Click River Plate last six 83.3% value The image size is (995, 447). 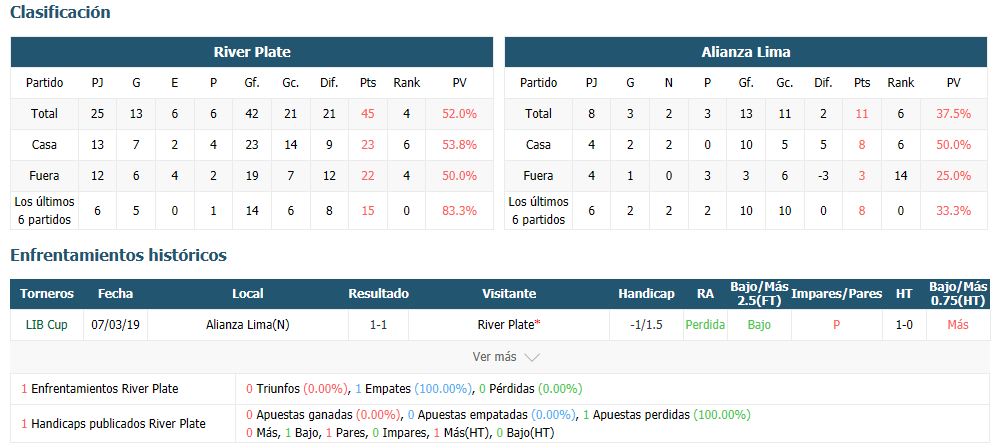tap(459, 211)
